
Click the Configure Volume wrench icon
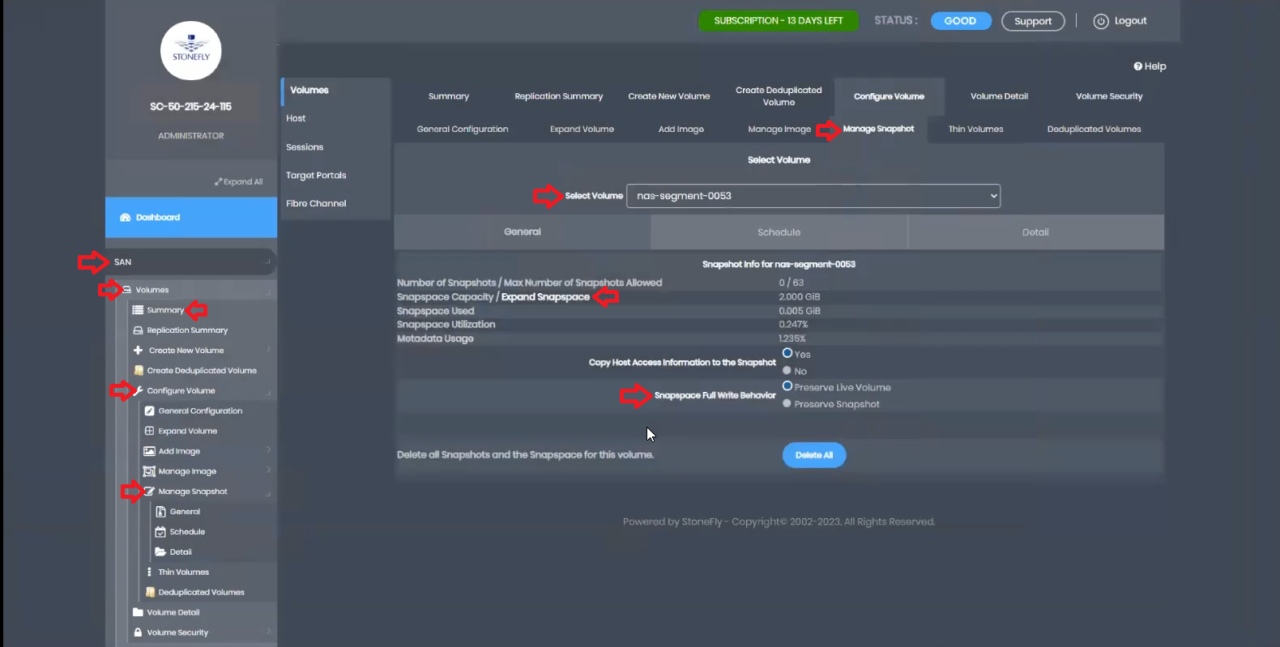139,390
